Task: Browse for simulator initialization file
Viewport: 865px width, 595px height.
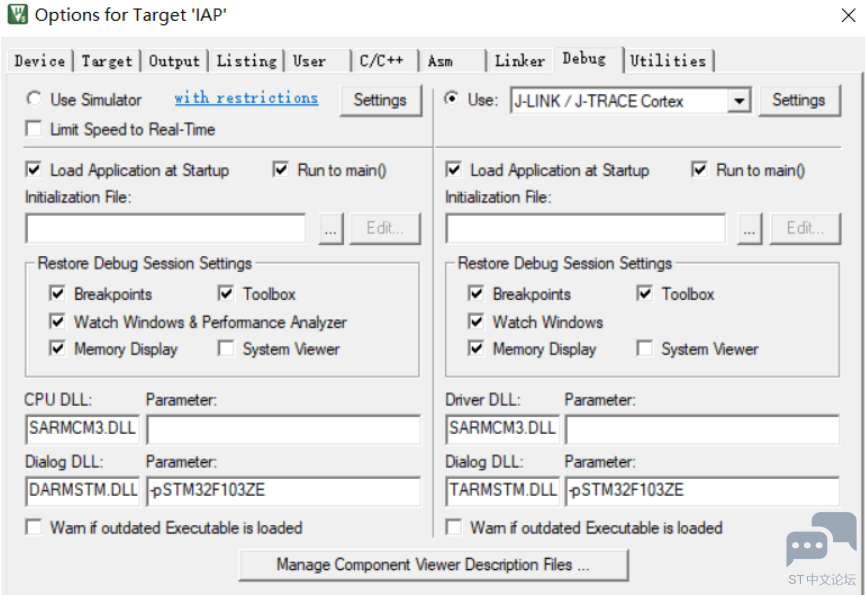Action: coord(331,228)
